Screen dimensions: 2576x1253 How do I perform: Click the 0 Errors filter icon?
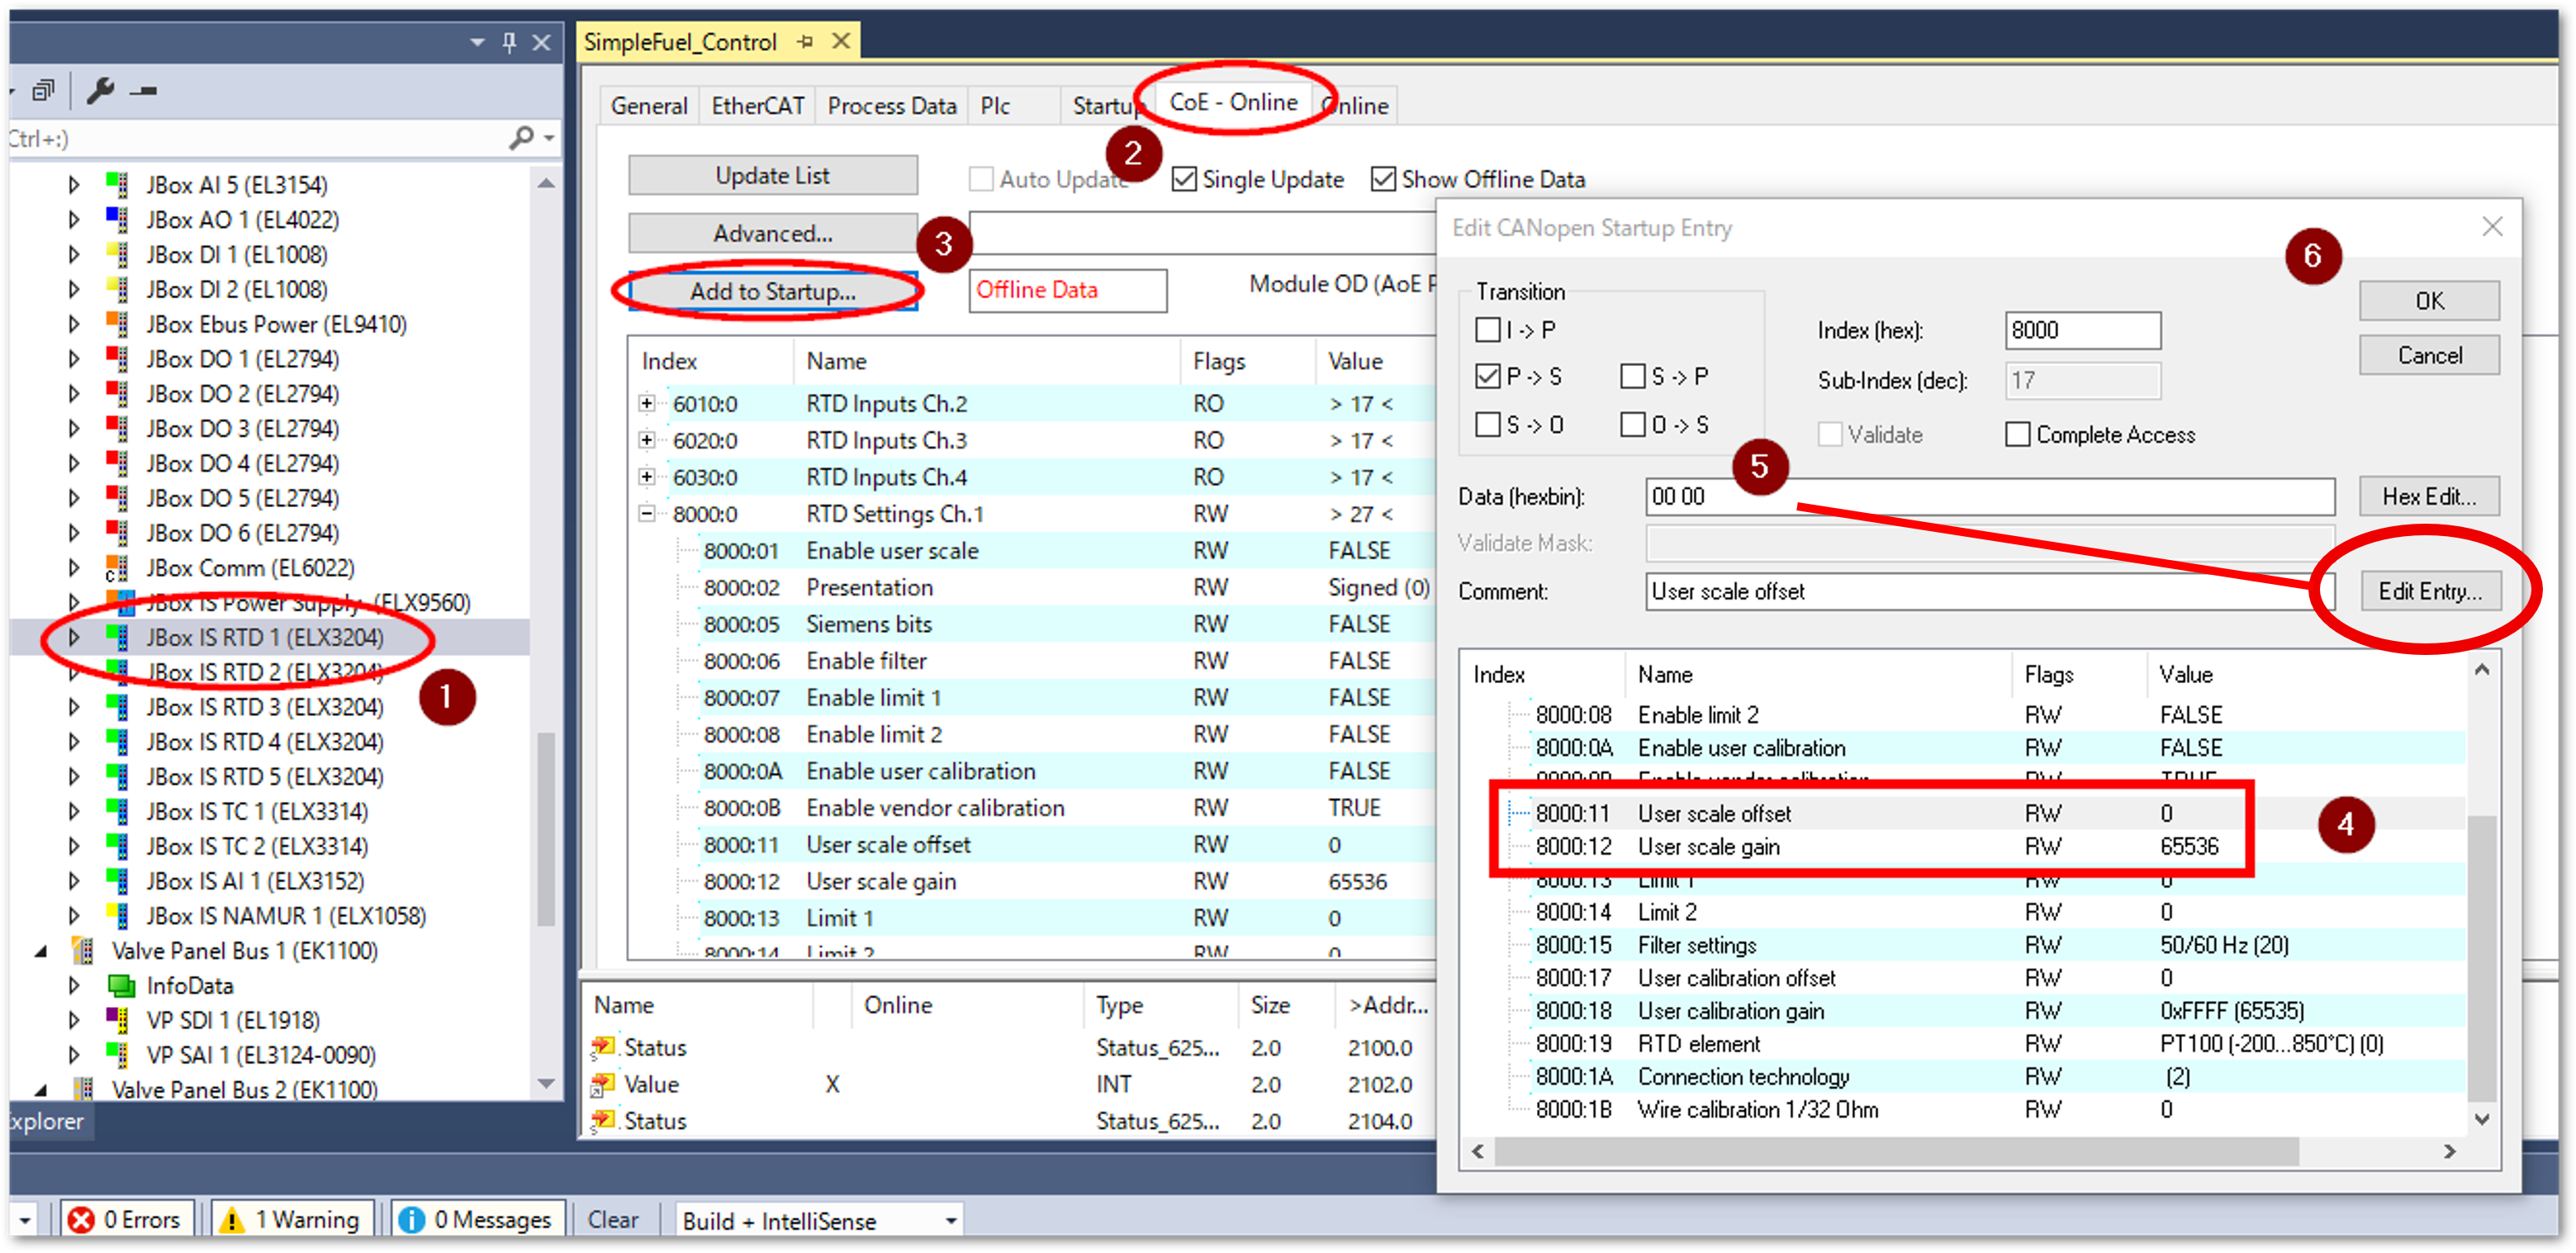[x=82, y=1220]
